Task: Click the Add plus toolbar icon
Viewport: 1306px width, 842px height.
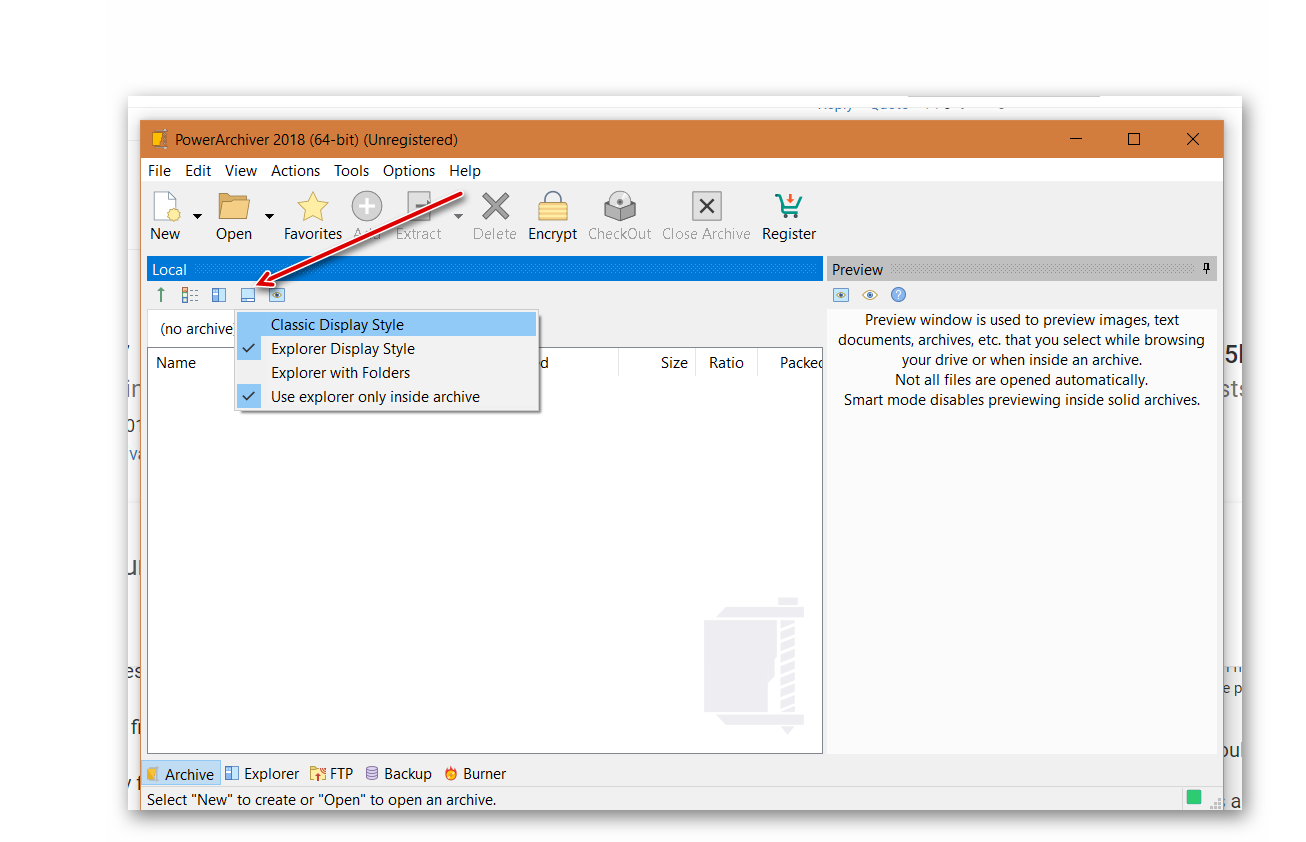Action: click(366, 207)
